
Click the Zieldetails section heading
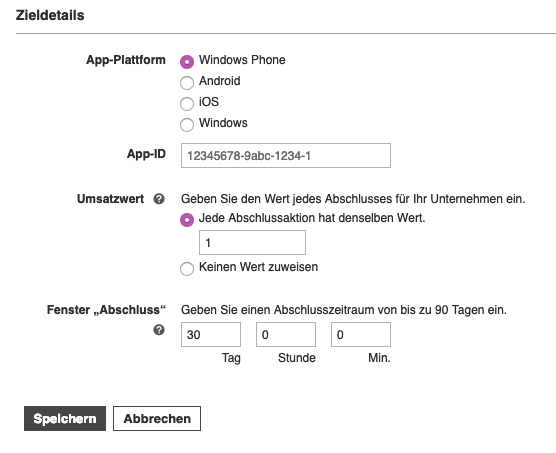pos(50,15)
